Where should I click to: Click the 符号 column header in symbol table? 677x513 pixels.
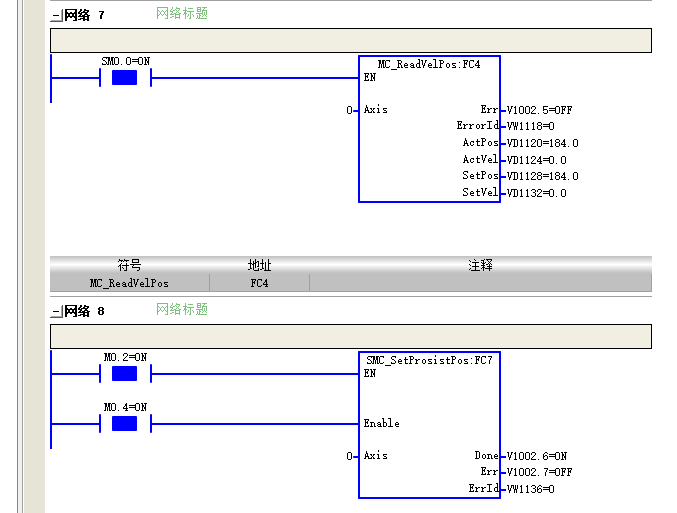pyautogui.click(x=130, y=265)
